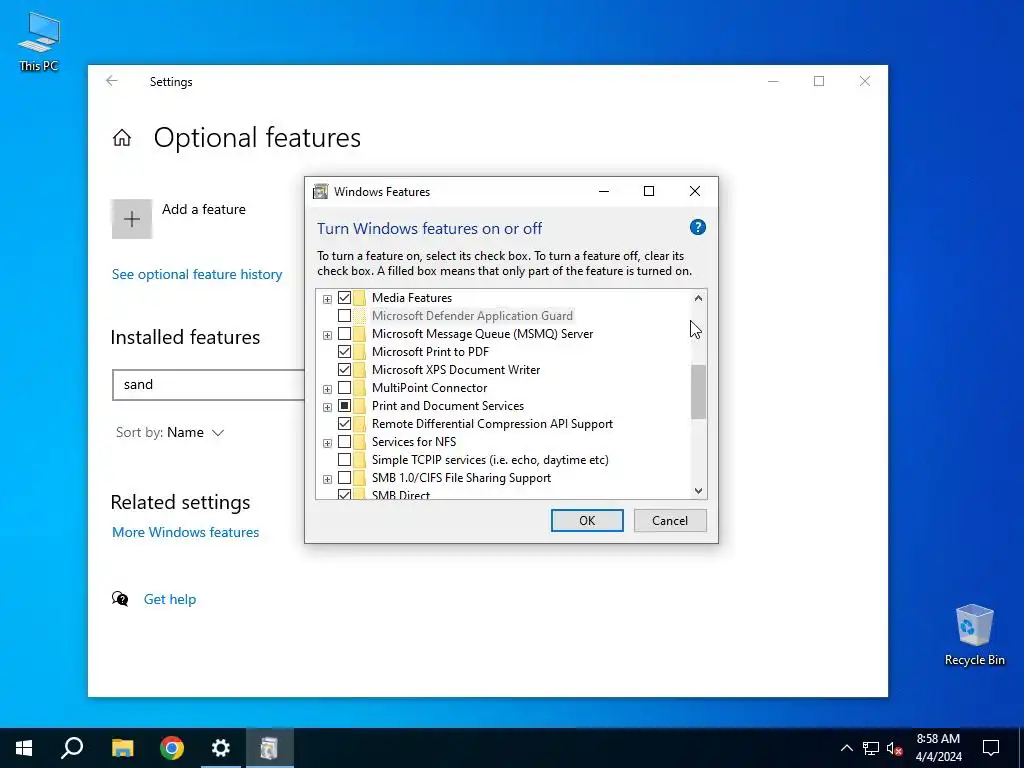Uncheck Remote Differential Compression API Support
Image resolution: width=1024 pixels, height=768 pixels.
(344, 424)
